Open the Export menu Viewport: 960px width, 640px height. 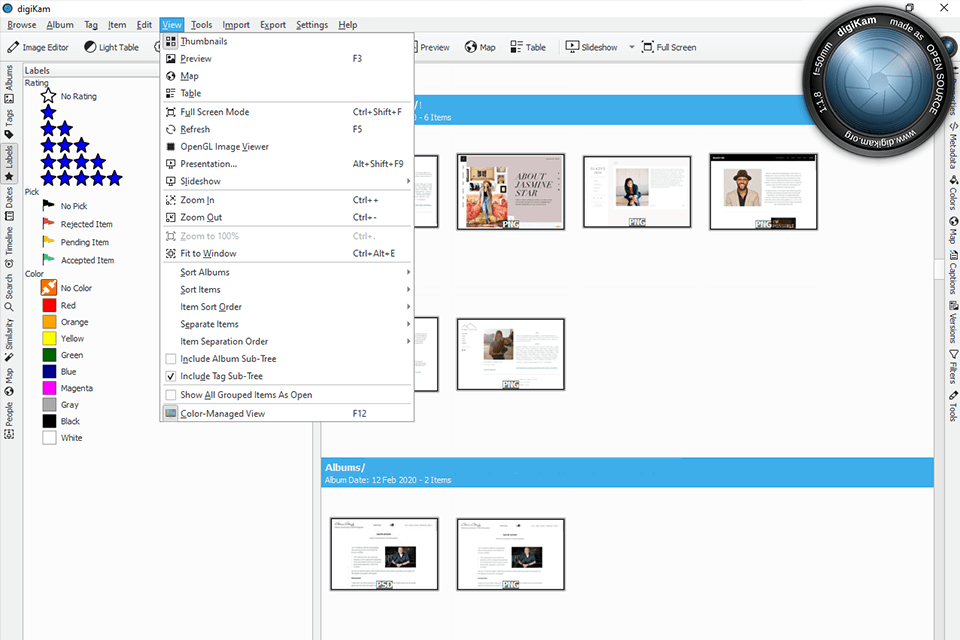pos(272,25)
